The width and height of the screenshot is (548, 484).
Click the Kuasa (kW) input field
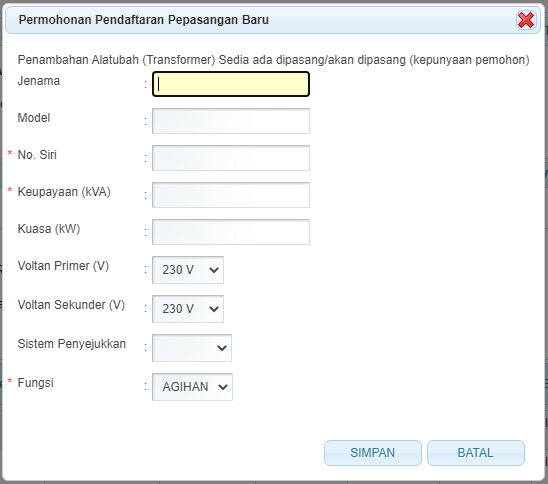[x=231, y=232]
